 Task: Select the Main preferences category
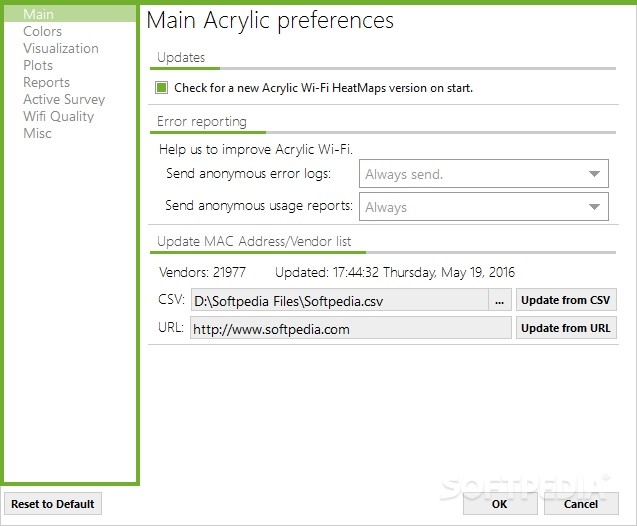tap(70, 14)
